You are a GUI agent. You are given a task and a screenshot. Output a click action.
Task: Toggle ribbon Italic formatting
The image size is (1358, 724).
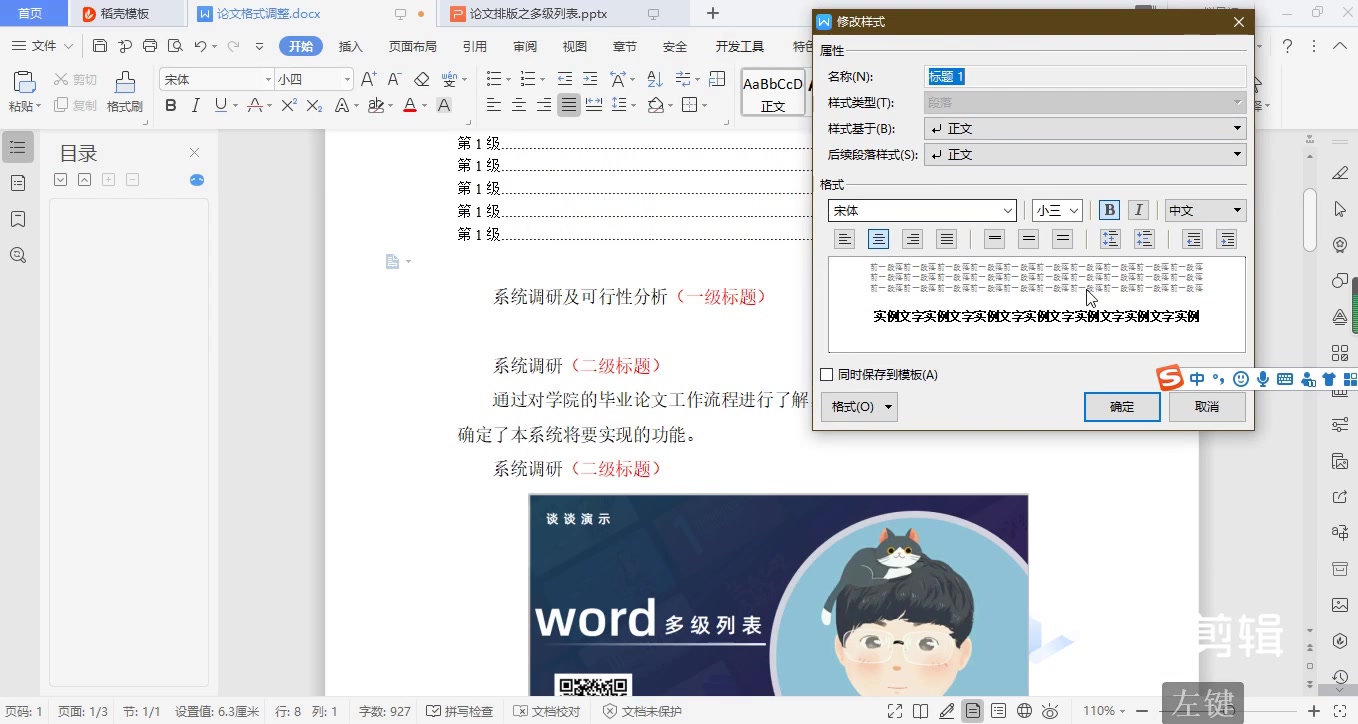tap(196, 105)
